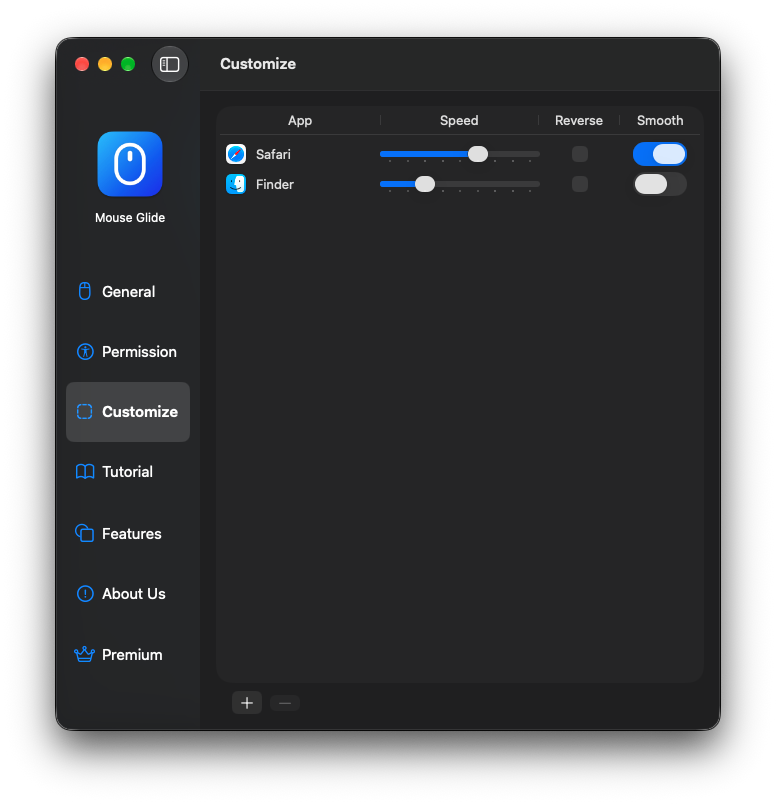The image size is (776, 804).
Task: Click the Safari speed slider knob
Action: [x=478, y=154]
